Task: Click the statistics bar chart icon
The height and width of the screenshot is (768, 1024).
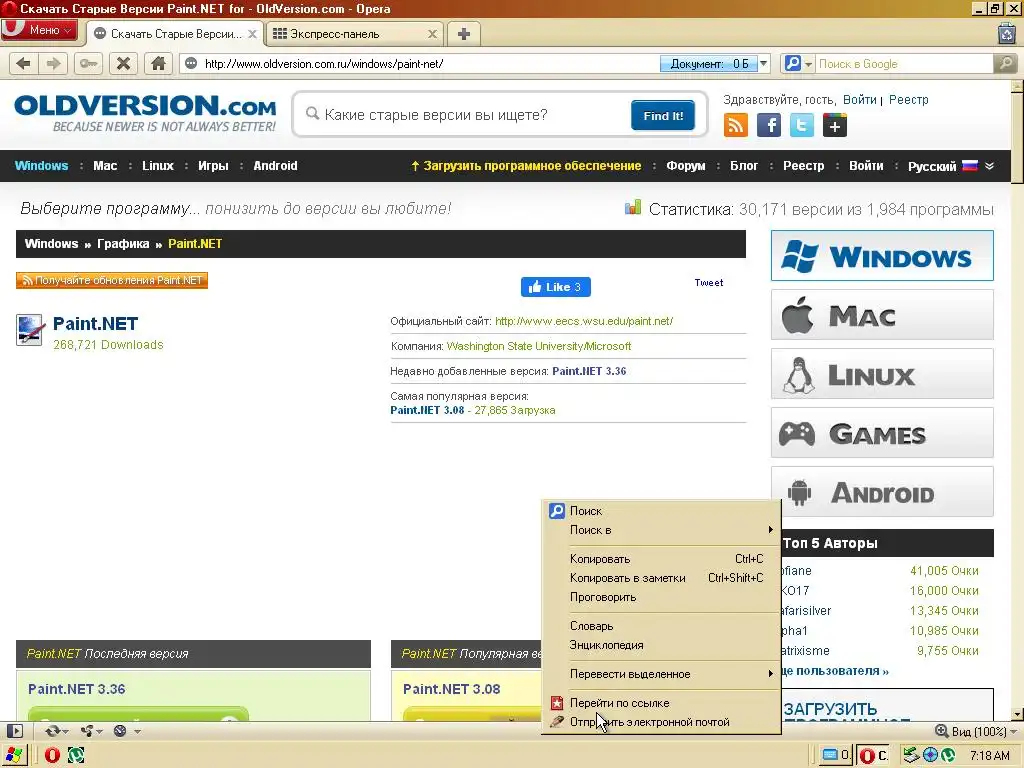Action: click(633, 208)
